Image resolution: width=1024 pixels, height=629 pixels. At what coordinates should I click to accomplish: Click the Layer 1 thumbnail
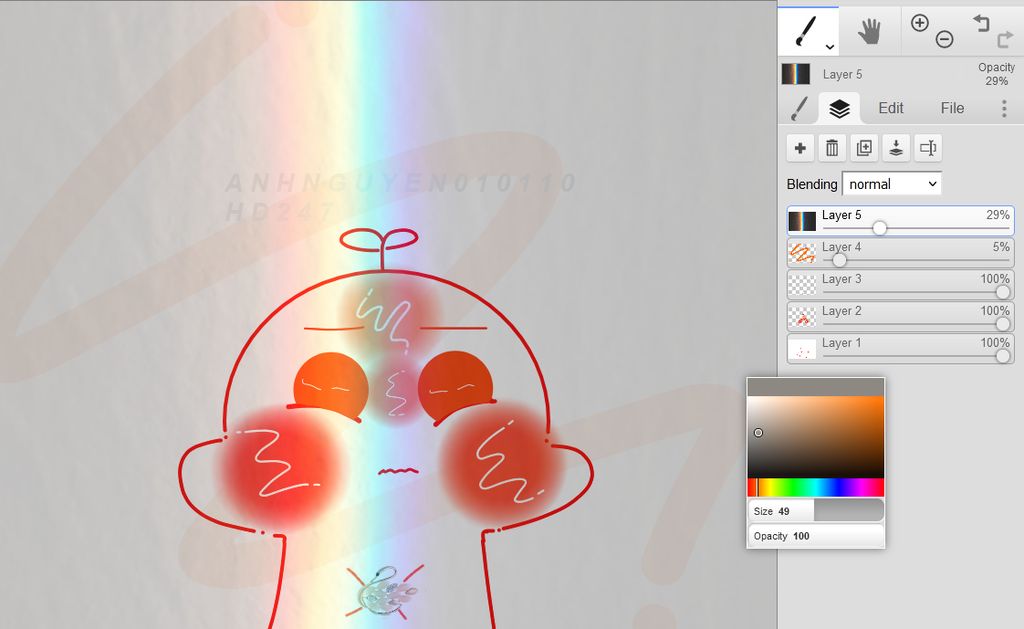click(x=802, y=349)
